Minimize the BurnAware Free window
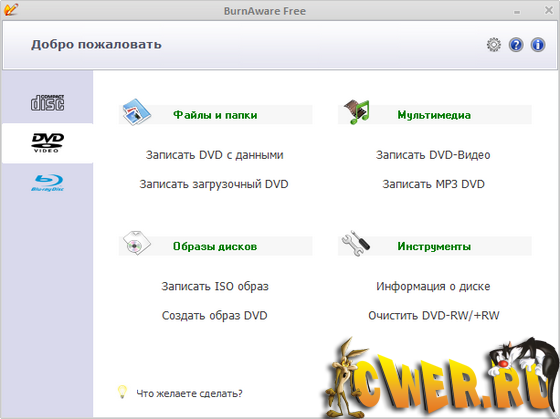The width and height of the screenshot is (560, 419). 517,12
